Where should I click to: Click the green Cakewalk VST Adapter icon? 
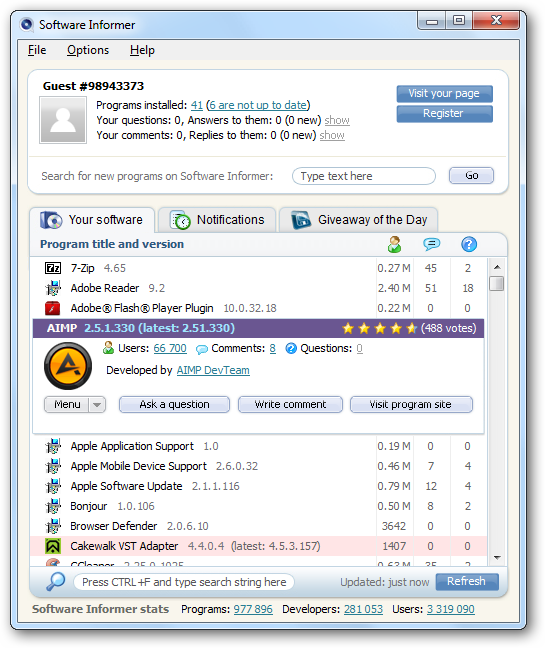click(53, 546)
